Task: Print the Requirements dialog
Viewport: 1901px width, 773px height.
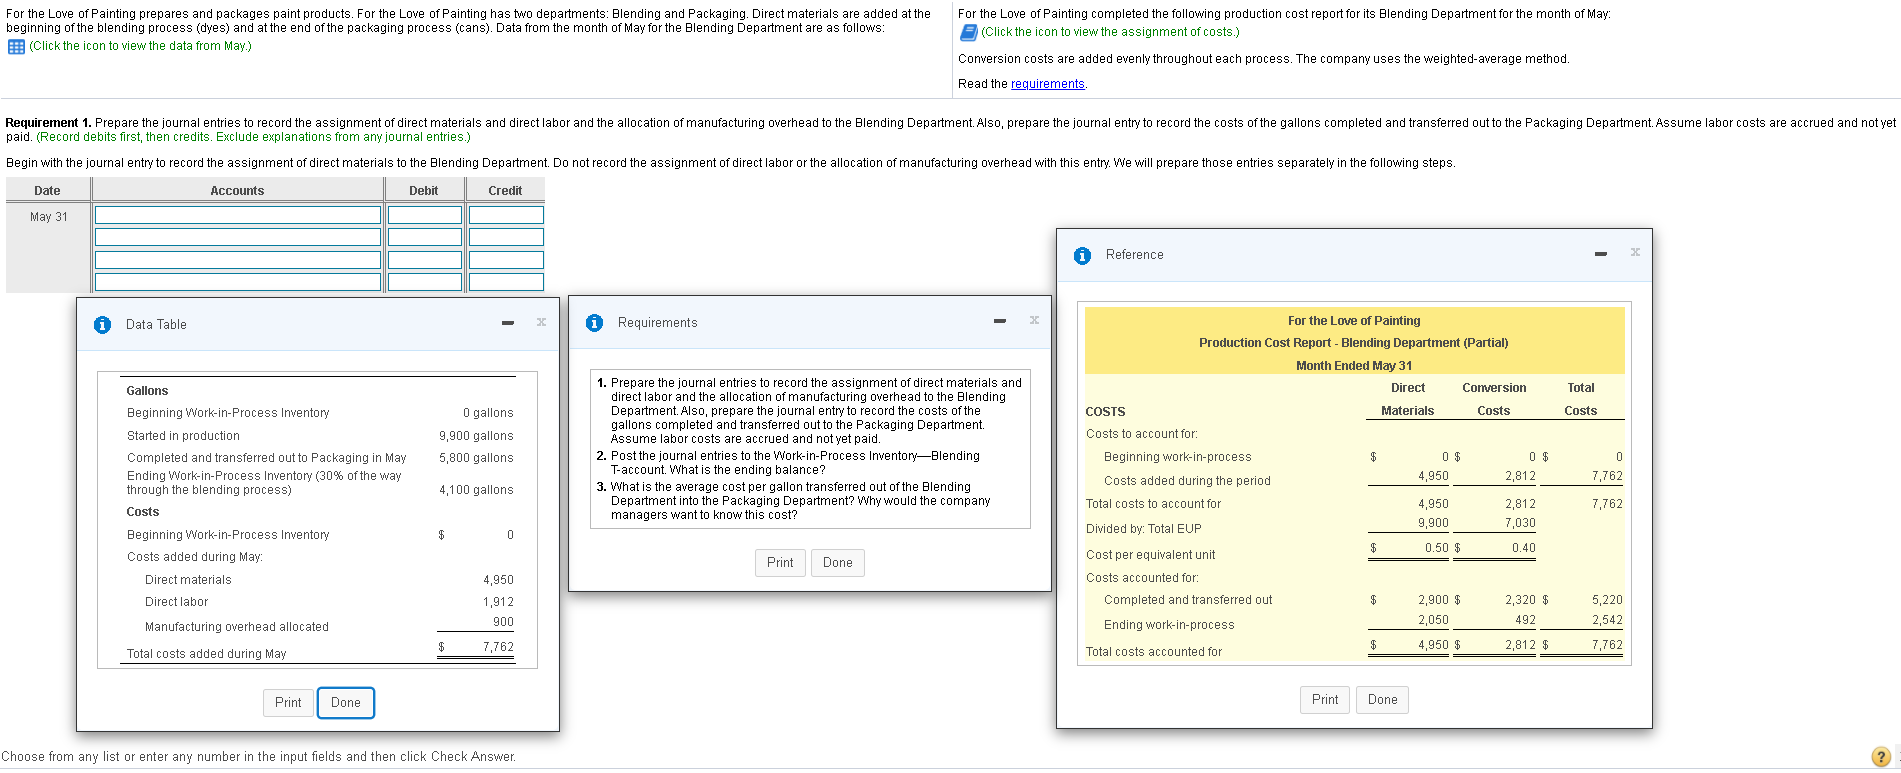Action: [780, 563]
